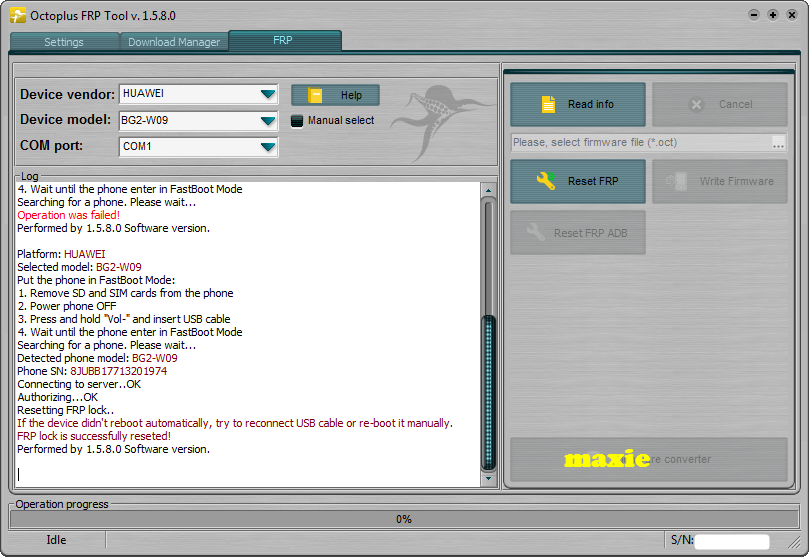The height and width of the screenshot is (557, 809).
Task: Expand the Device model dropdown arrow
Action: click(x=268, y=121)
